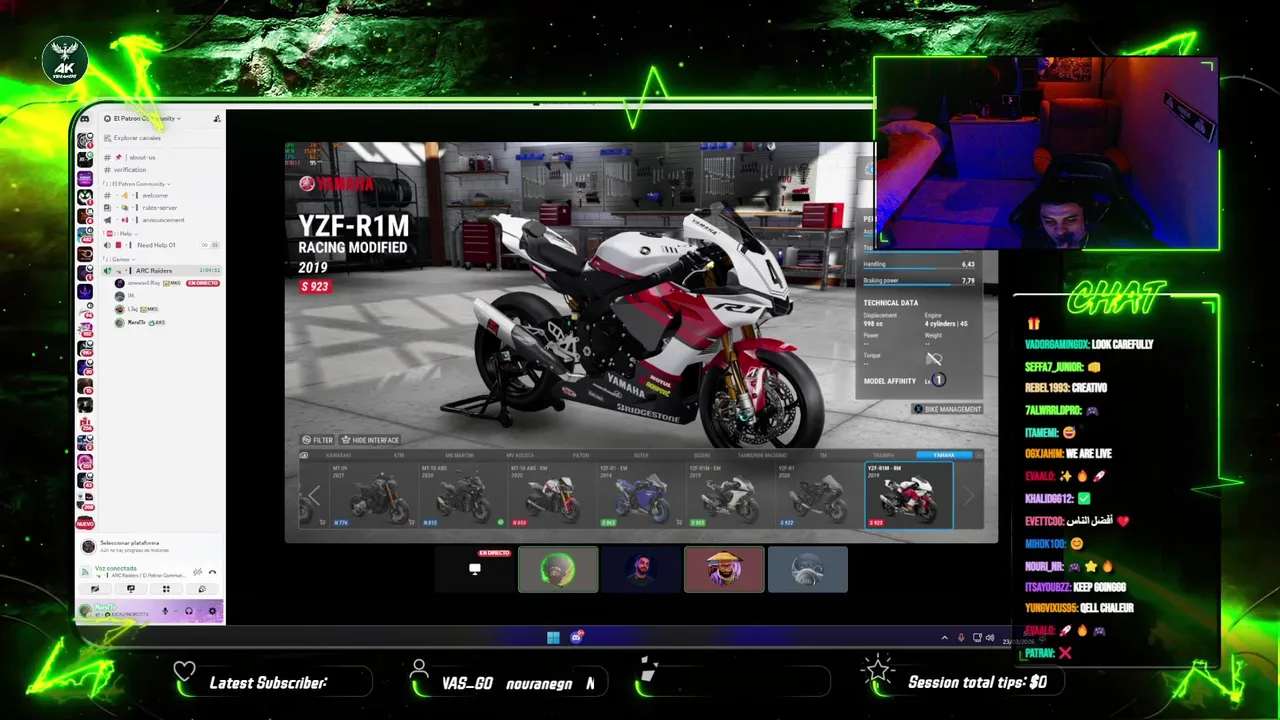Open headphone output options arrow
This screenshot has height=720, width=1280.
(x=200, y=611)
